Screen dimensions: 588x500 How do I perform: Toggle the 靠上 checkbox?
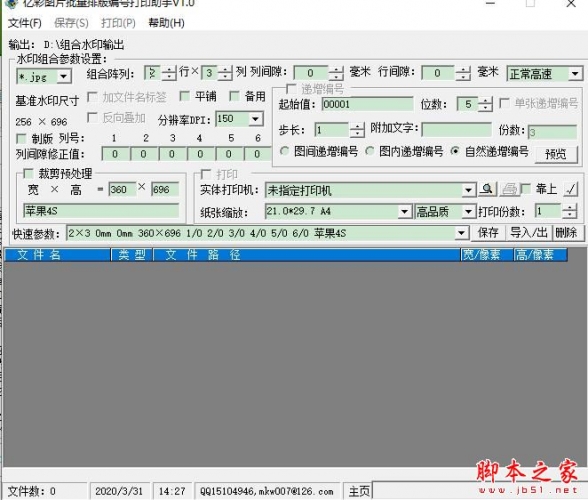tap(526, 189)
